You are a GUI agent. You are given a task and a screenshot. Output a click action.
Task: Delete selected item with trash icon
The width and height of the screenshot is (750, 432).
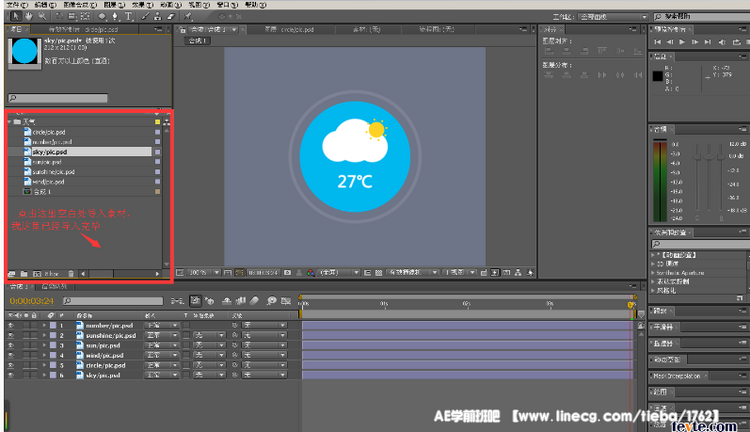pyautogui.click(x=71, y=274)
